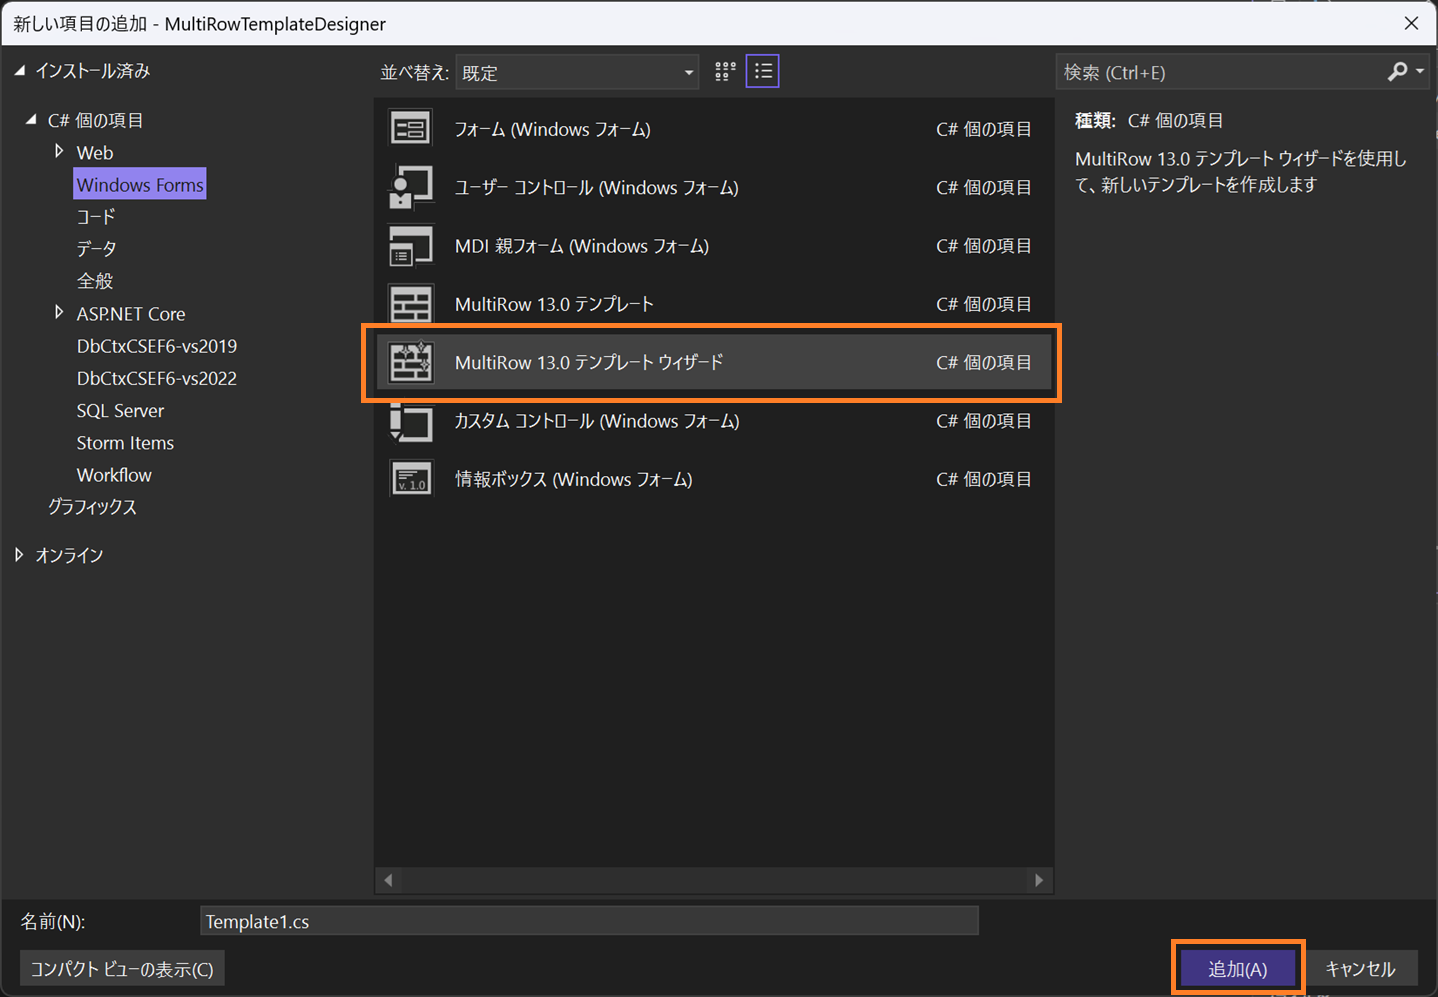Select the Form (Windows フォーム) template icon
The image size is (1438, 997).
(x=410, y=129)
